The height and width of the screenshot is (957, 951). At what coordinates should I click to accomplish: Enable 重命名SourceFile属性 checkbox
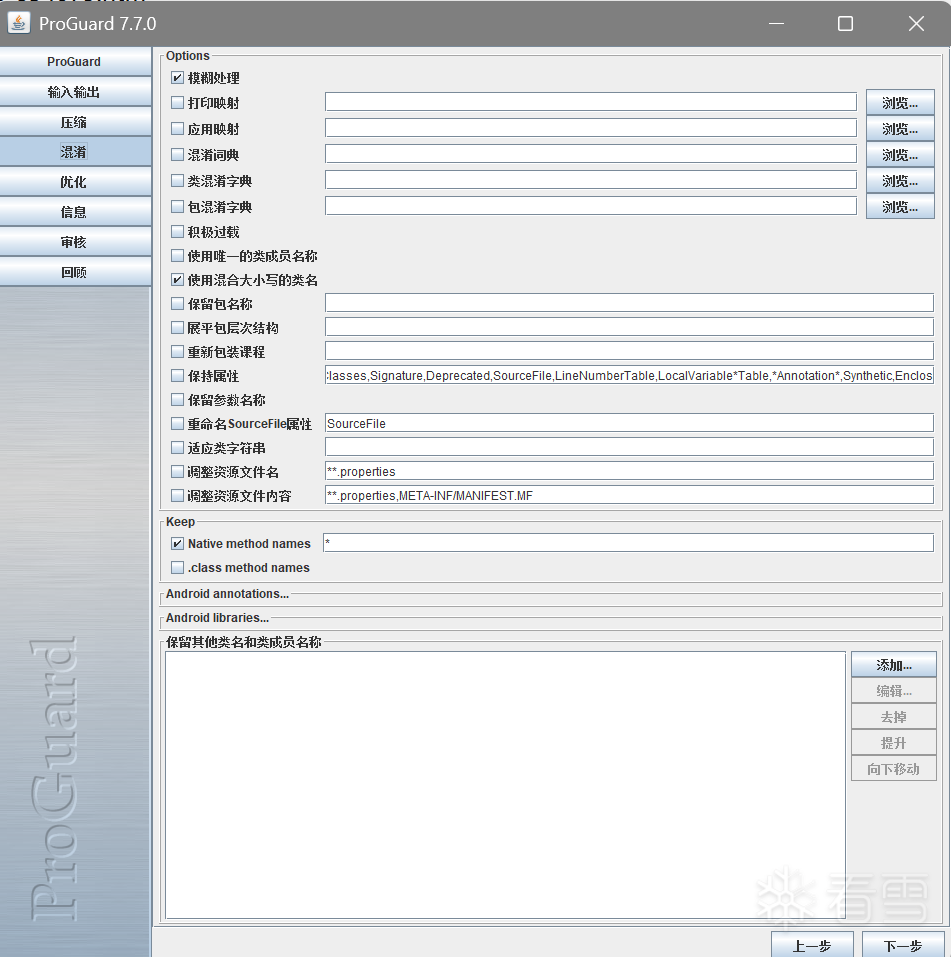click(178, 424)
